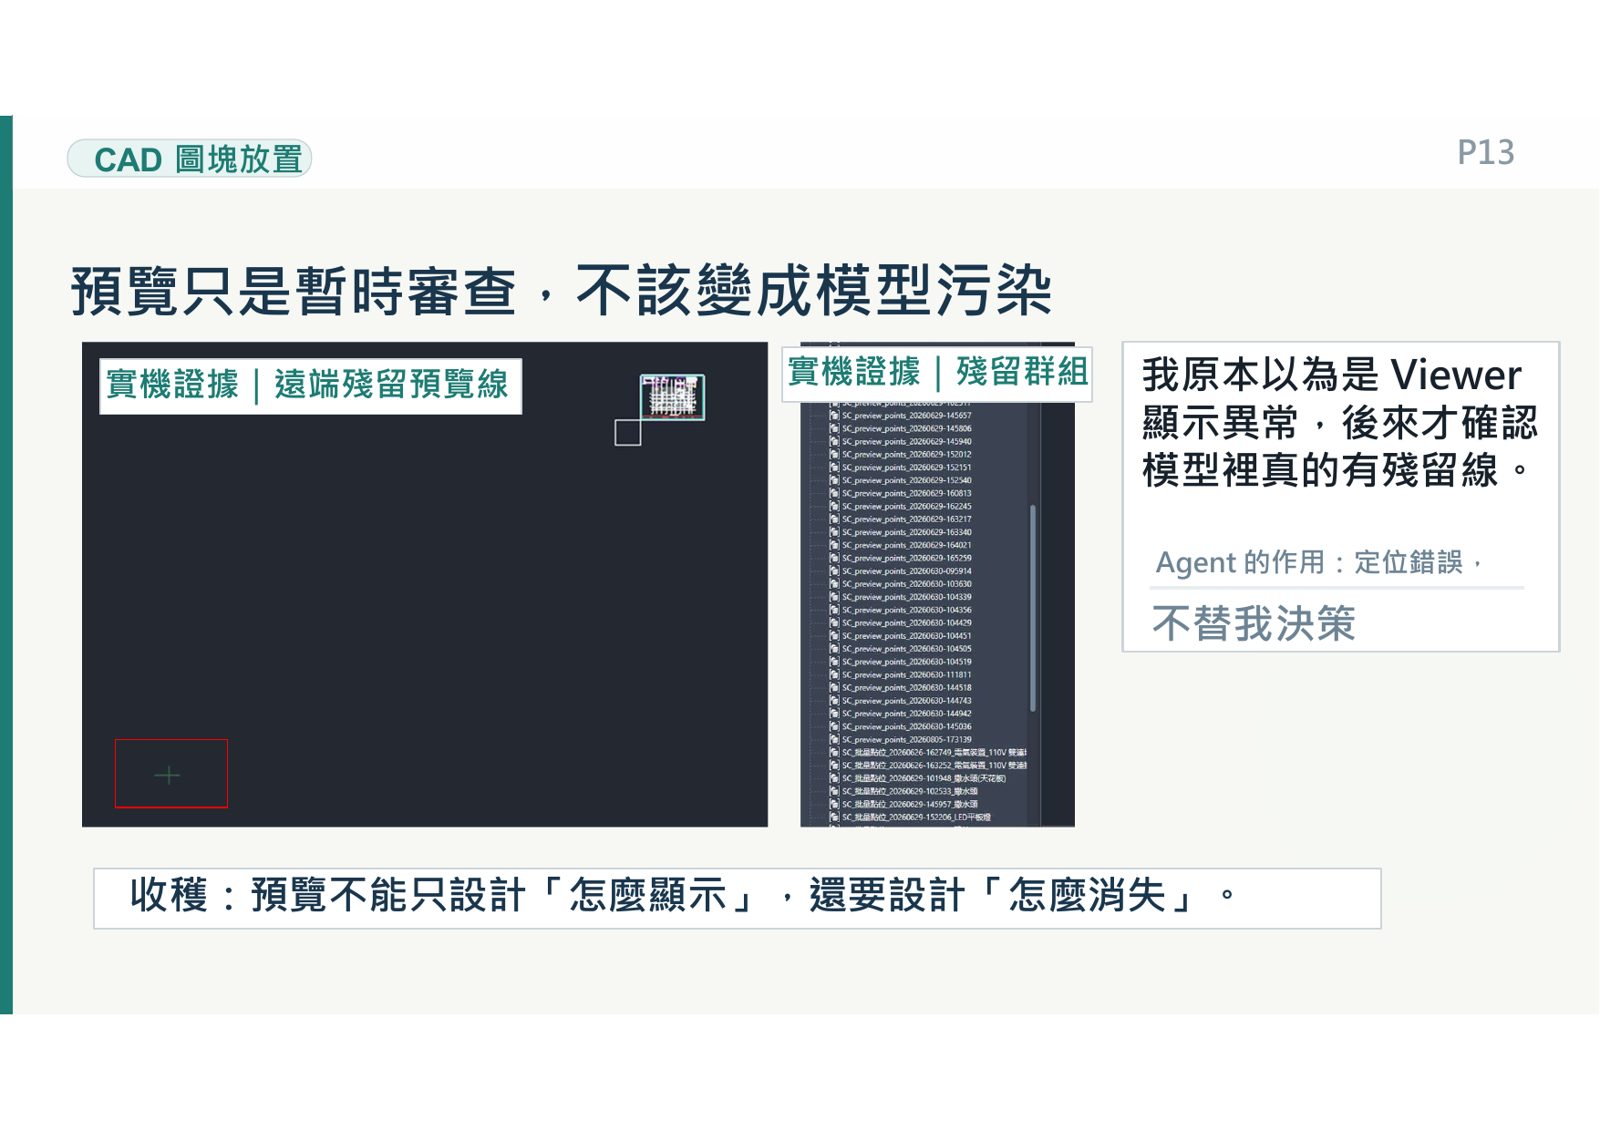Click the group icon beside SC_preview_points_20260630-095914

[x=834, y=571]
